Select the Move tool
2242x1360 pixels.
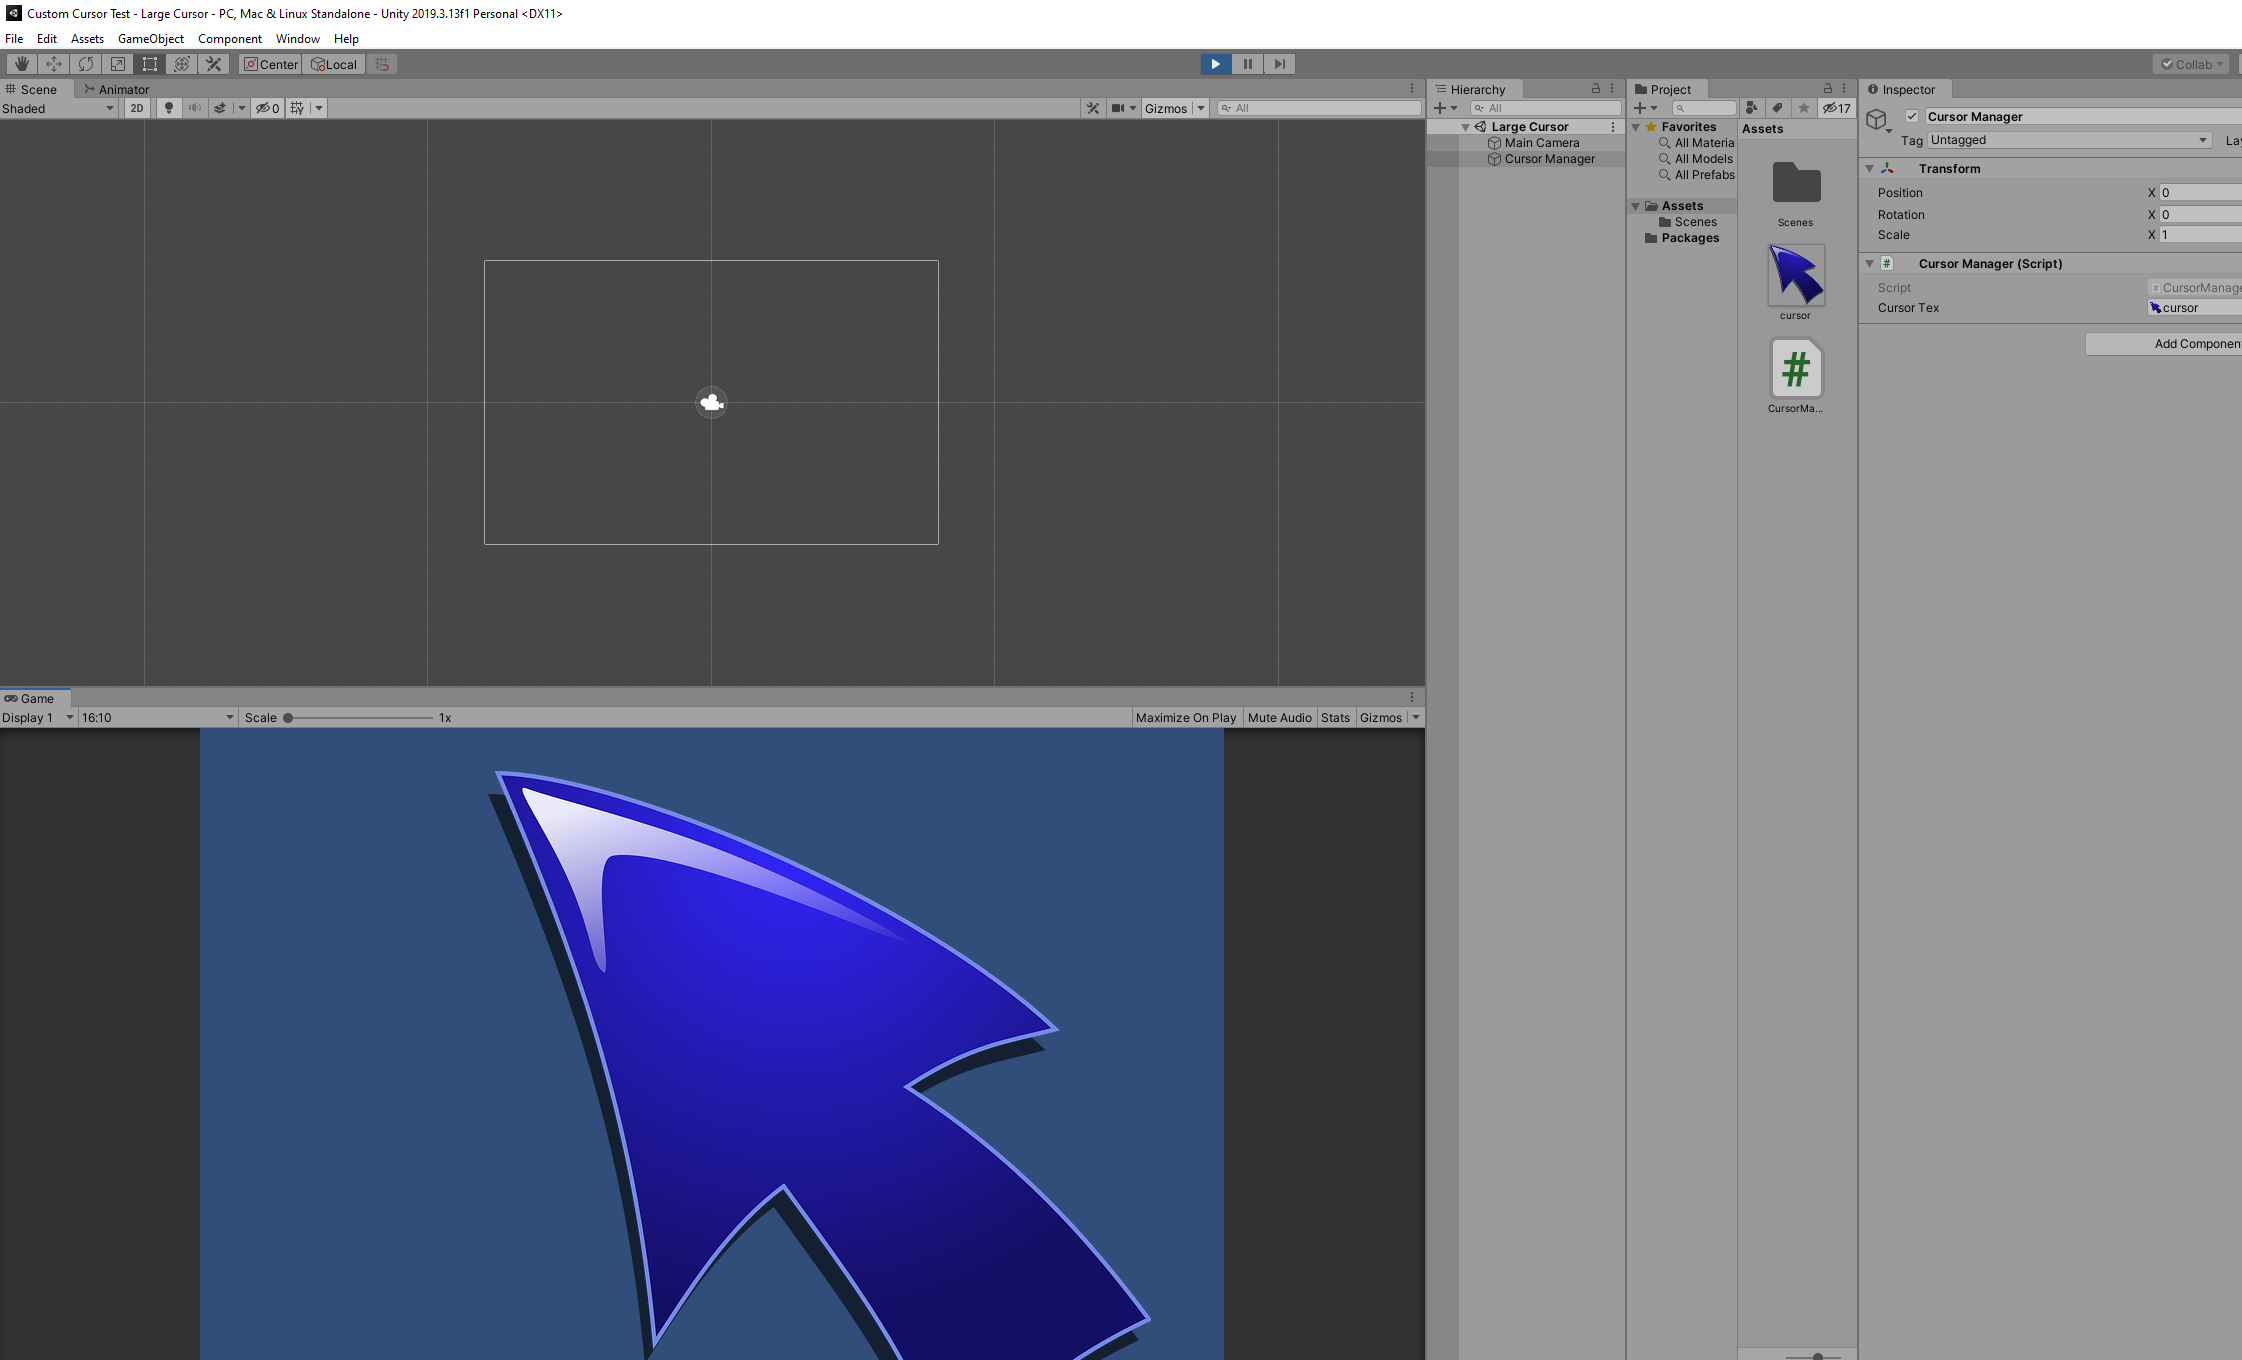pyautogui.click(x=54, y=64)
